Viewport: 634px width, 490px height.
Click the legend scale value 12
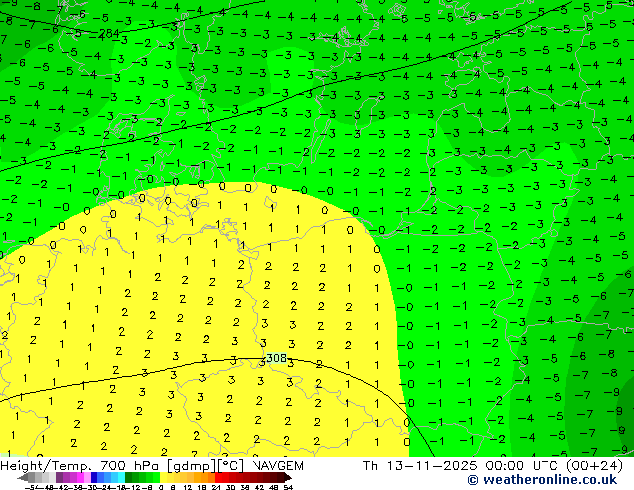tap(187, 487)
